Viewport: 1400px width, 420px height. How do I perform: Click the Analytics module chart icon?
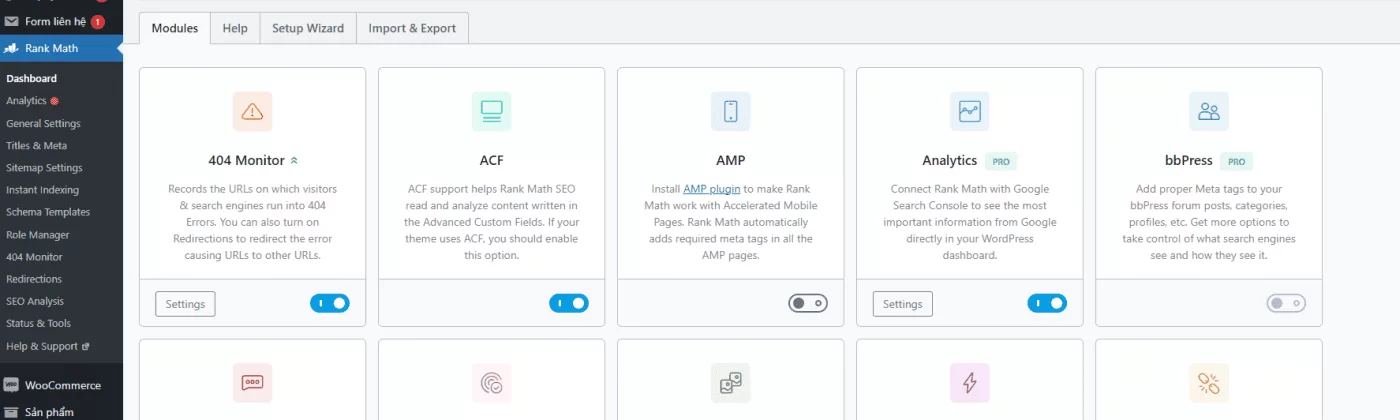969,112
